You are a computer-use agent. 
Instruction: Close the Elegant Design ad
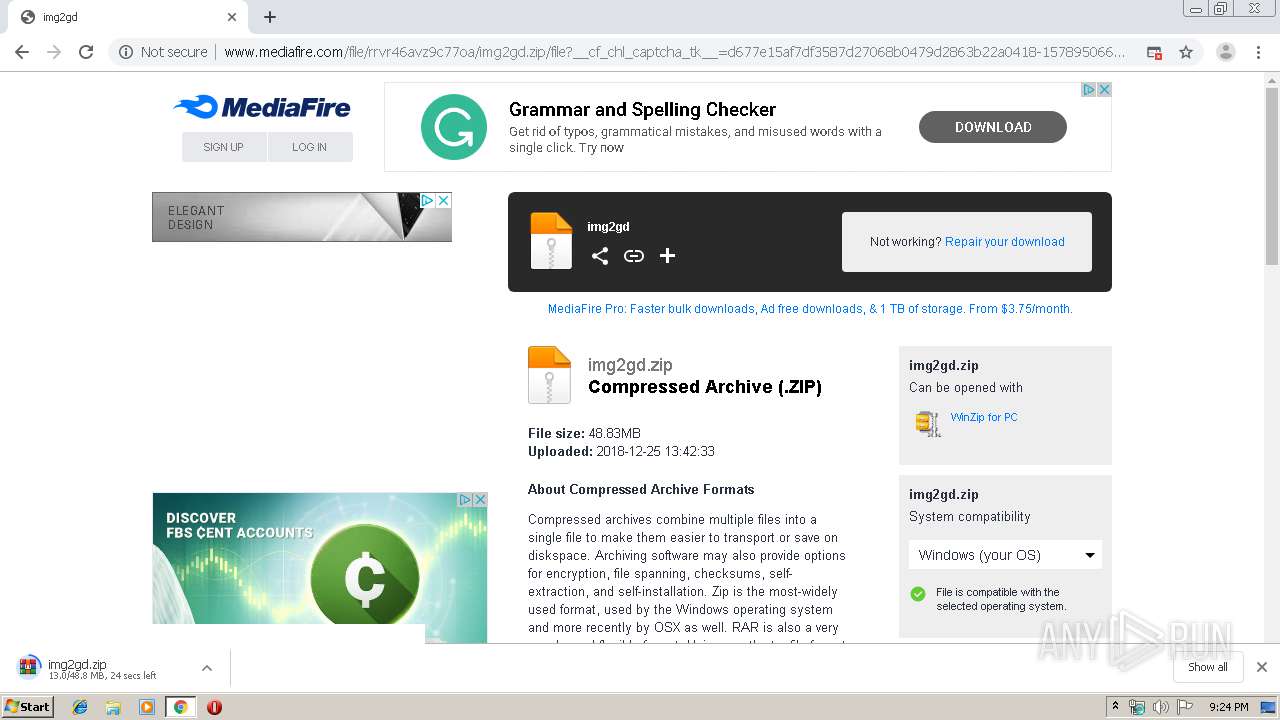coord(444,200)
